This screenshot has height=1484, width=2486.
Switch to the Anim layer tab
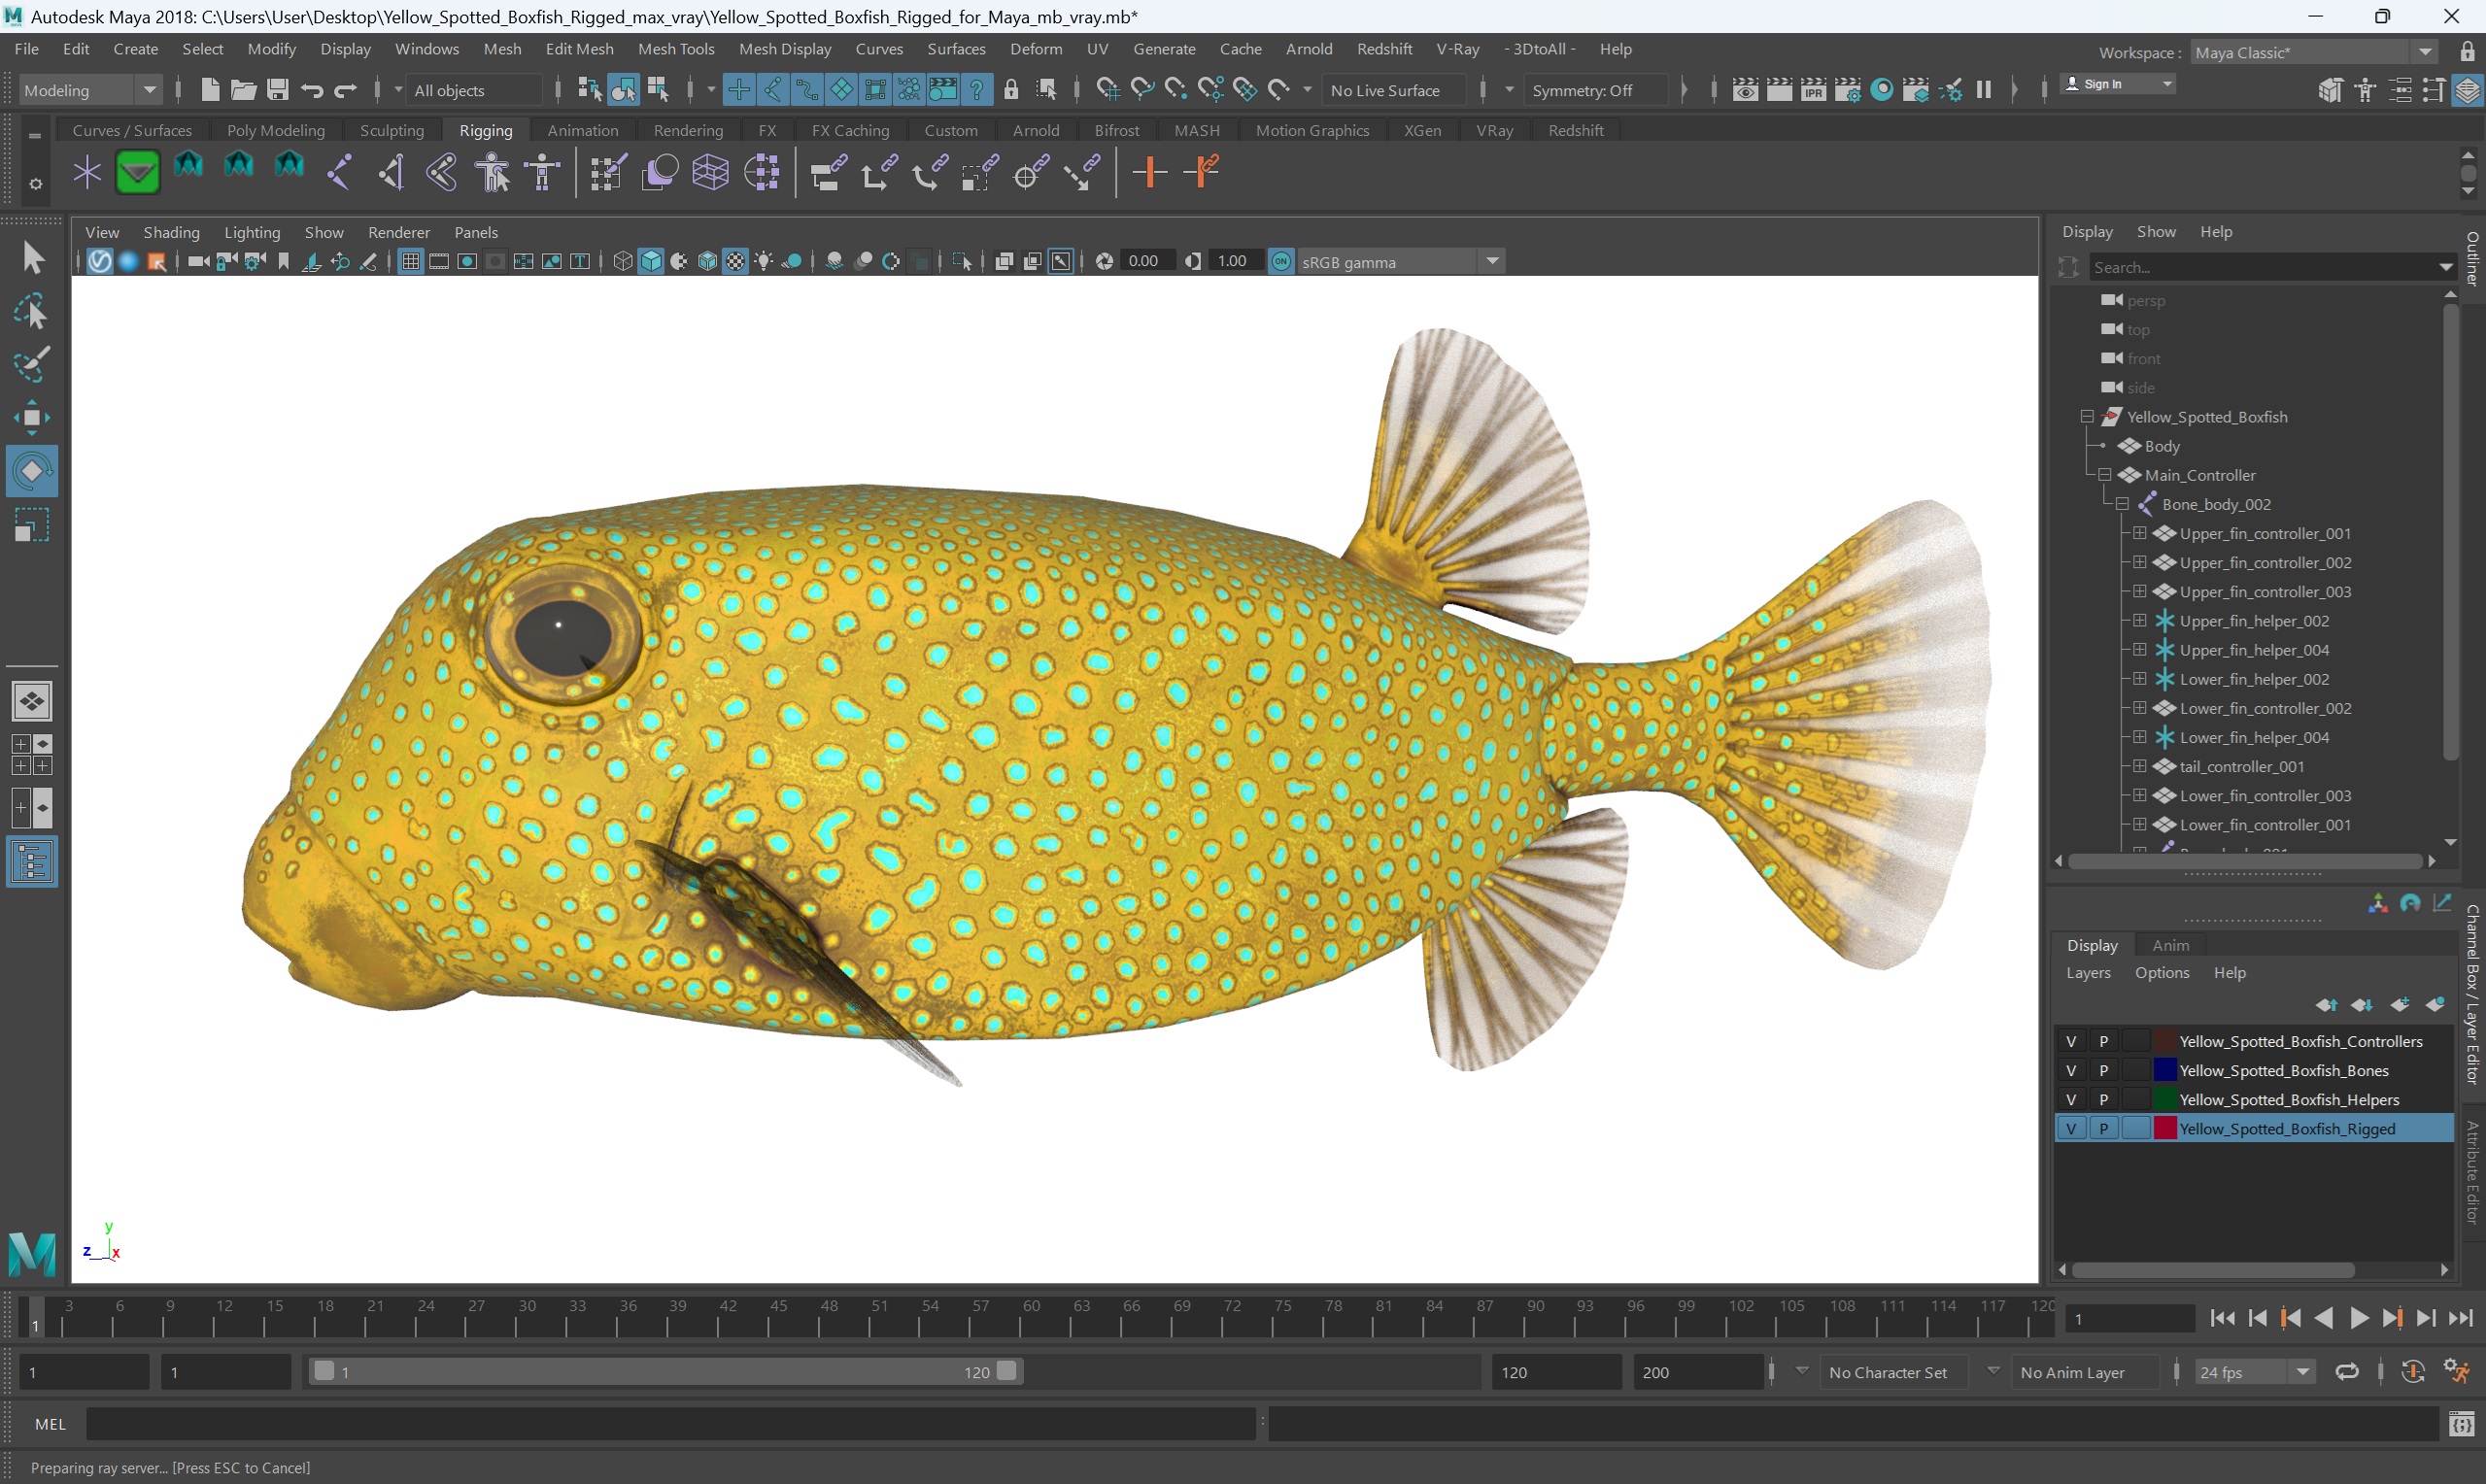(2170, 945)
